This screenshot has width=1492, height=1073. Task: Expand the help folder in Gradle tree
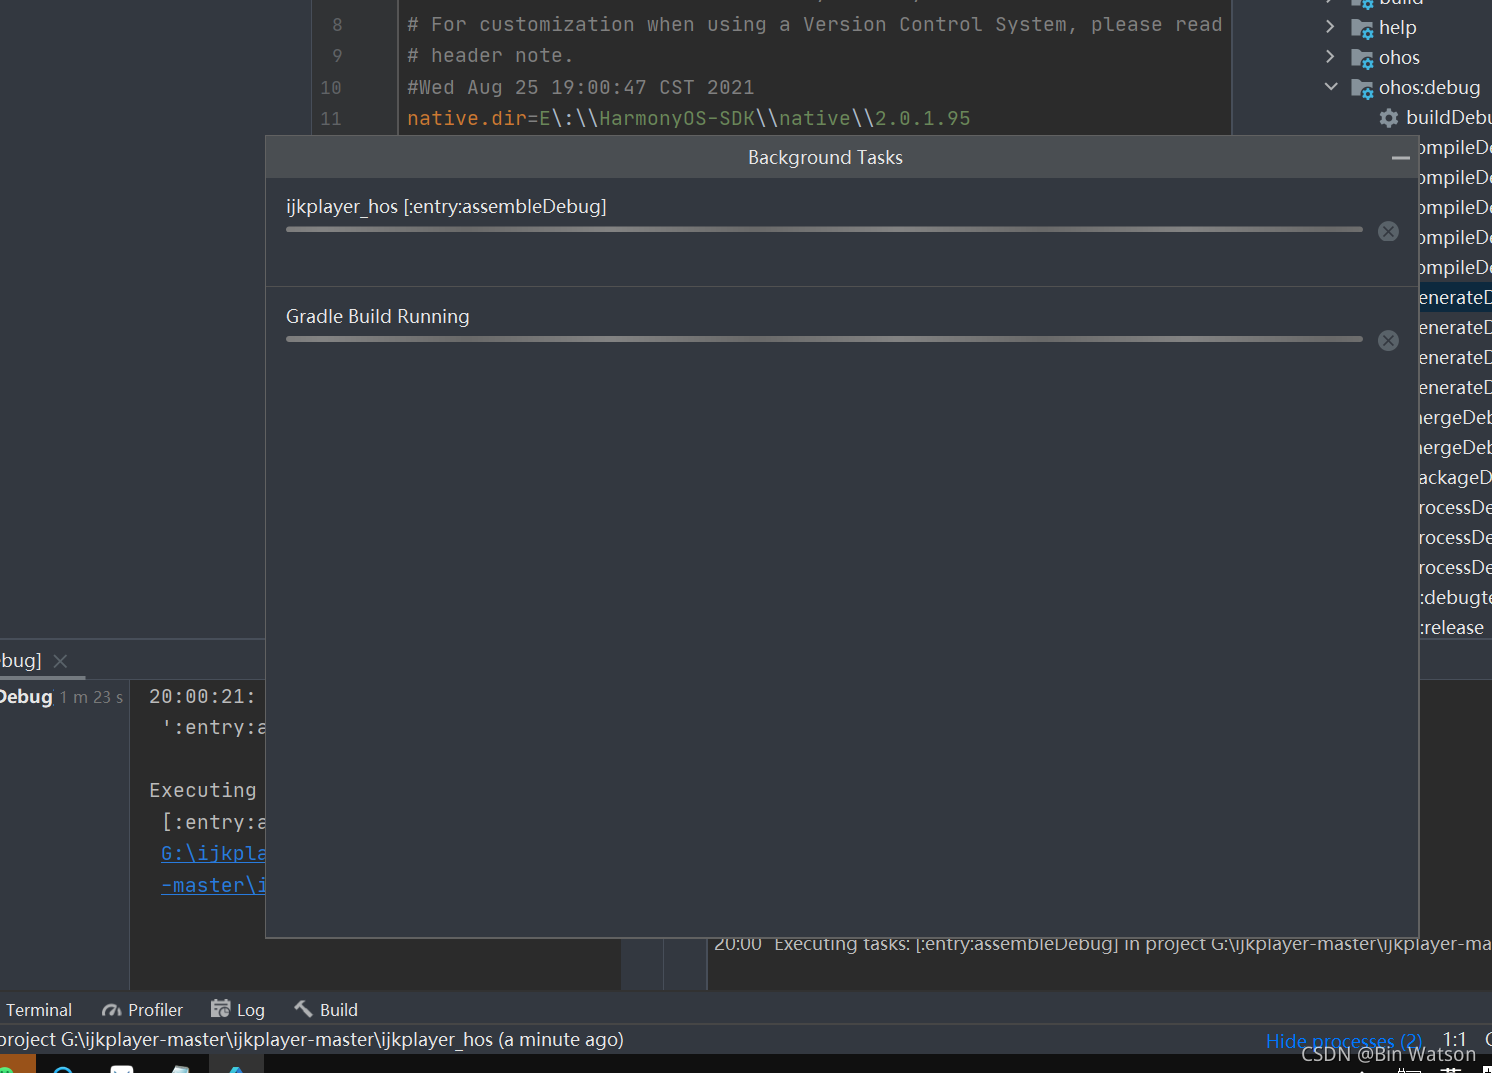coord(1330,27)
